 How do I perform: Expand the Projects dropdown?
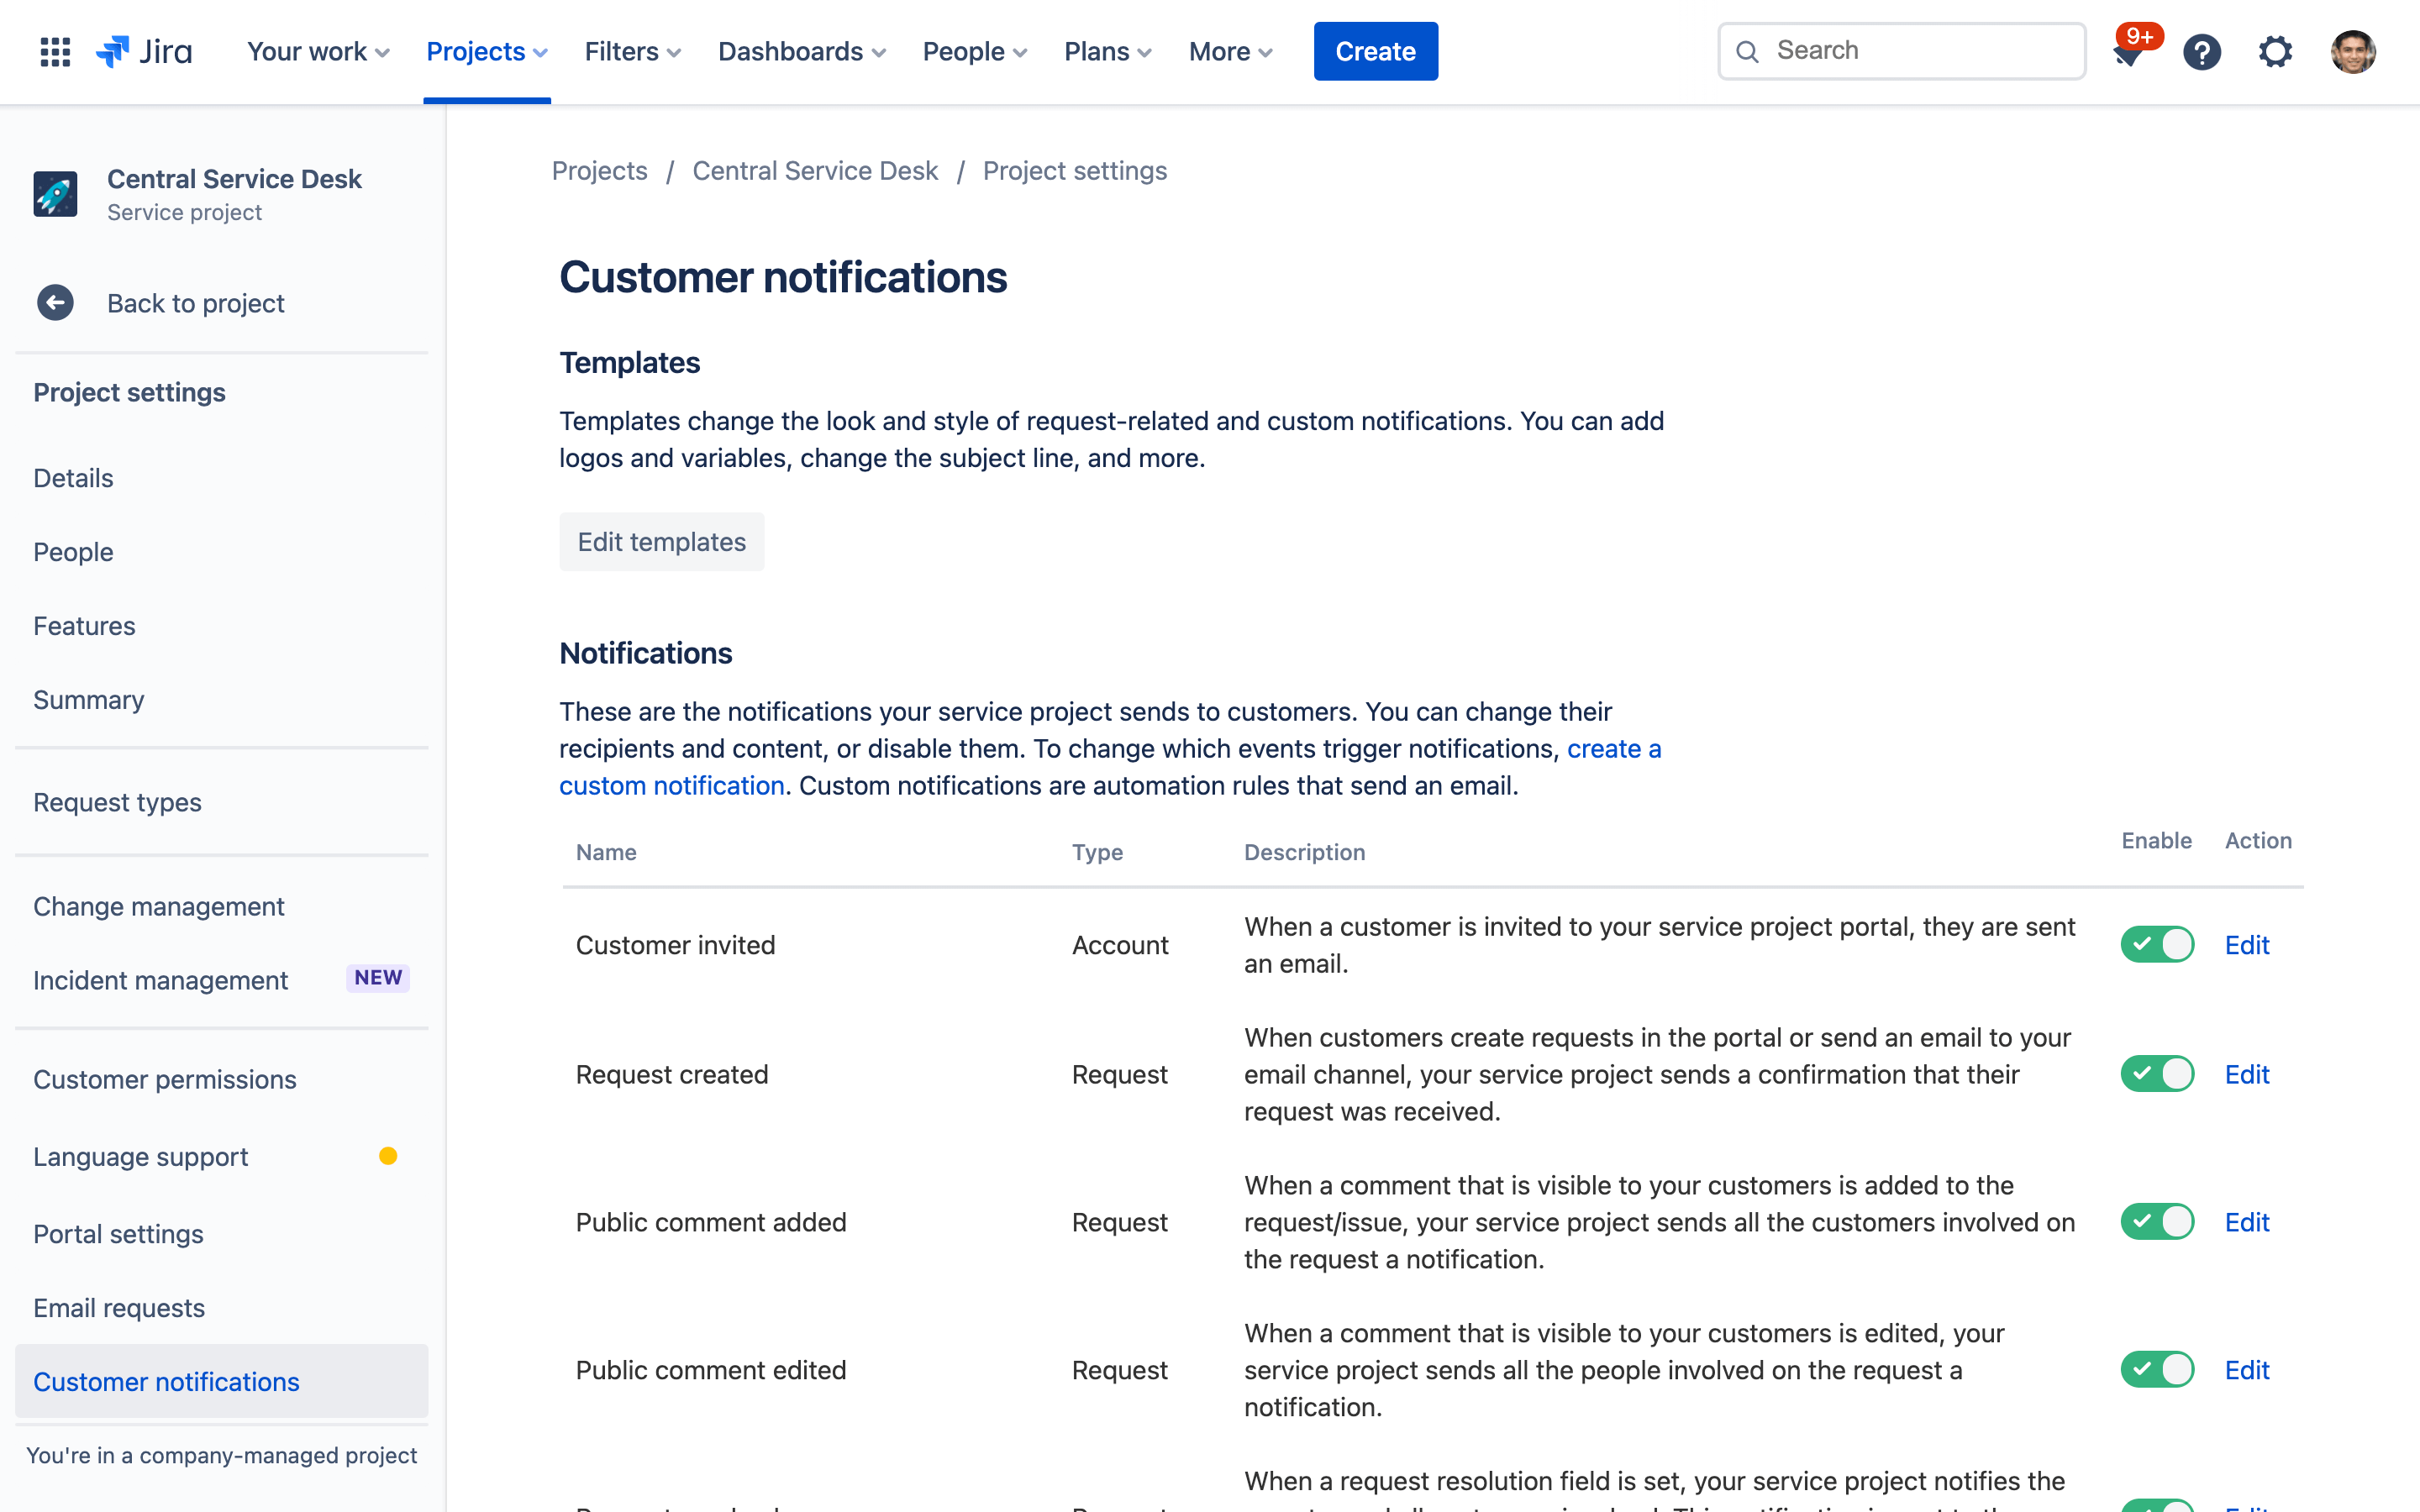pyautogui.click(x=486, y=51)
